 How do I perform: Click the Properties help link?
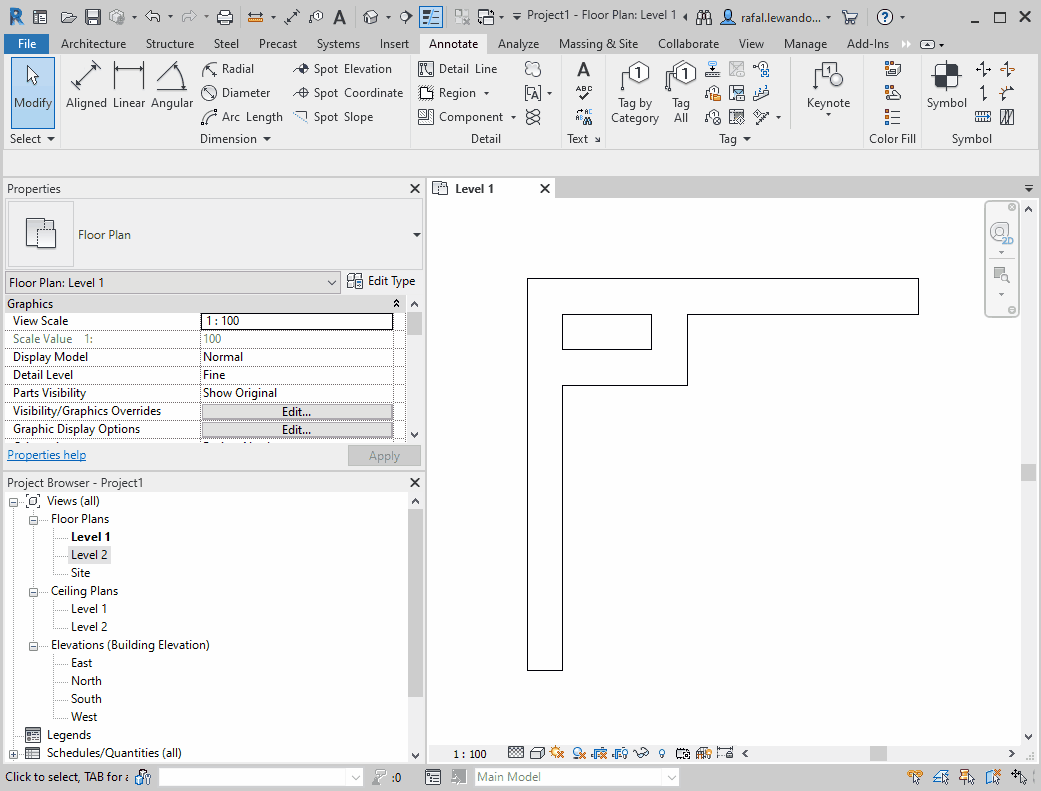click(x=46, y=455)
